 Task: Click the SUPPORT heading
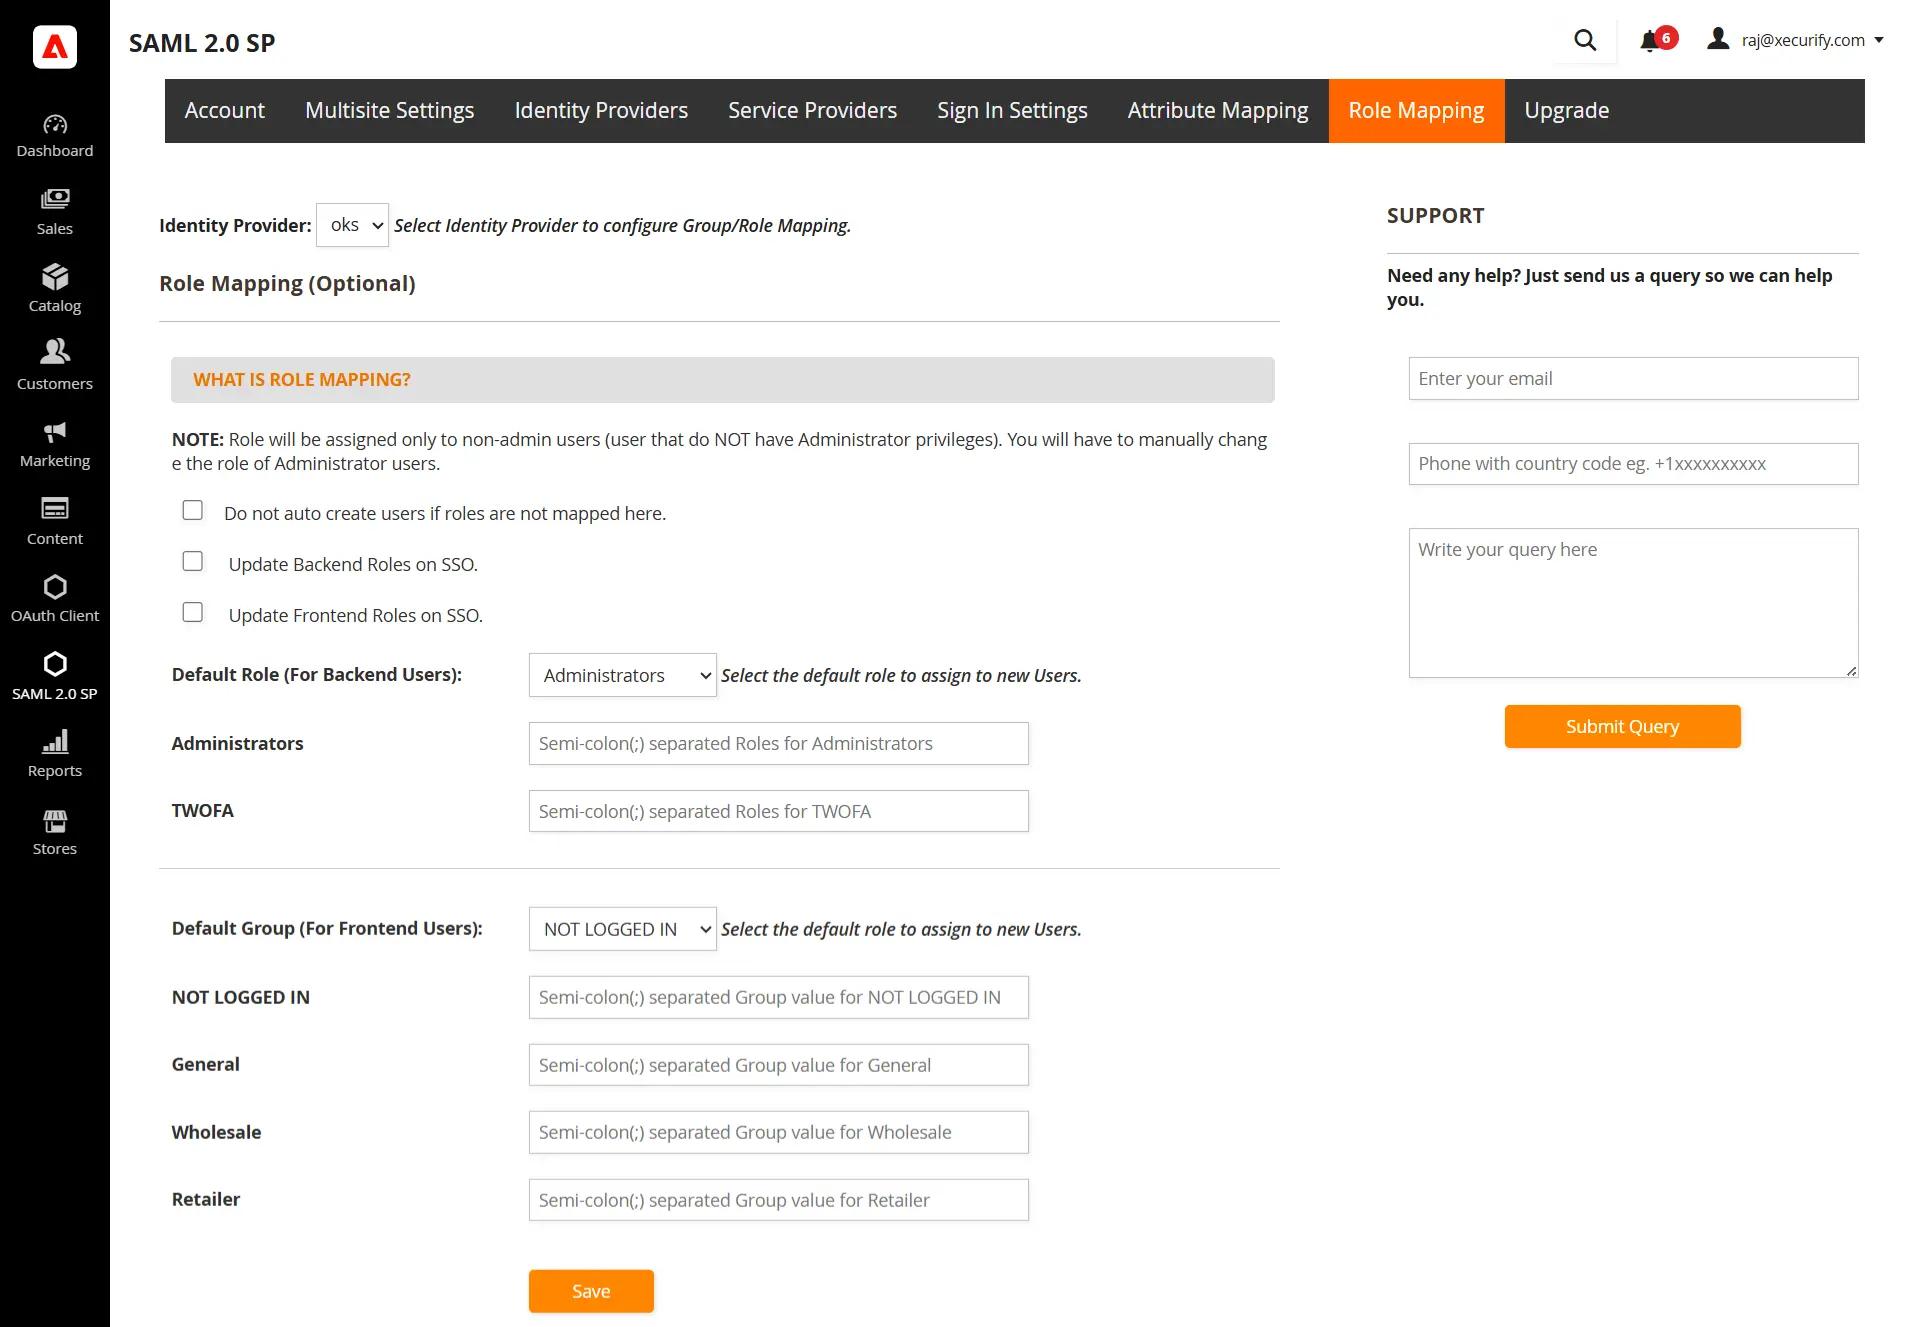[x=1435, y=216]
